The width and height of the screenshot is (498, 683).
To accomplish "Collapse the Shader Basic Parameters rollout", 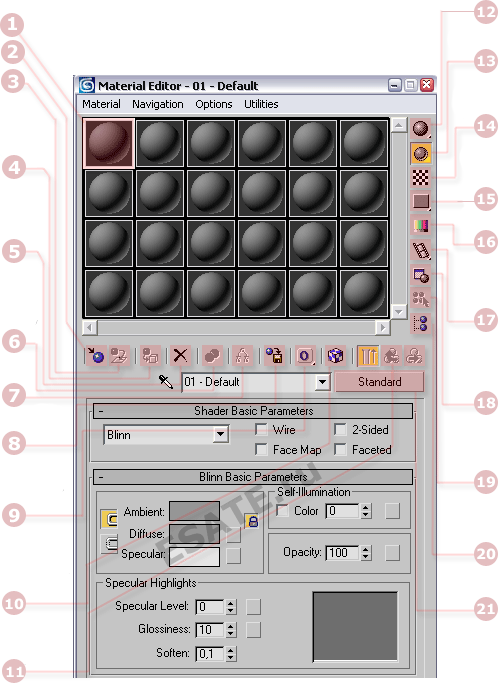I will click(x=253, y=411).
